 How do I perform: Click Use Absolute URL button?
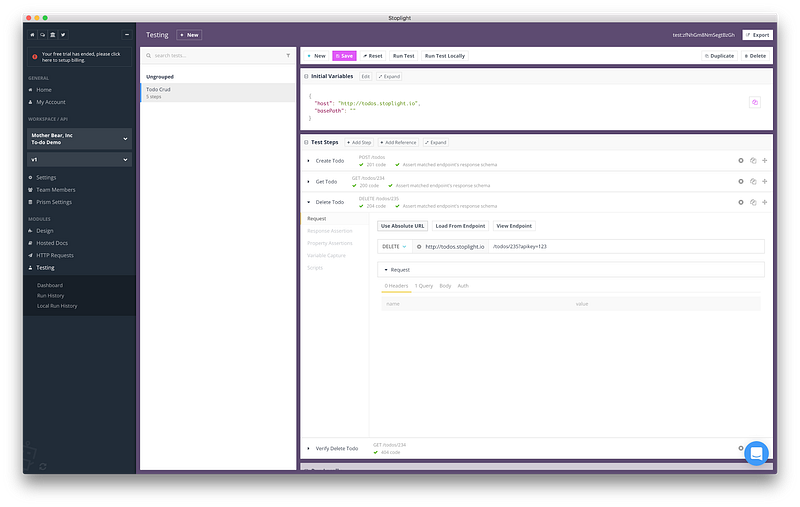click(403, 226)
